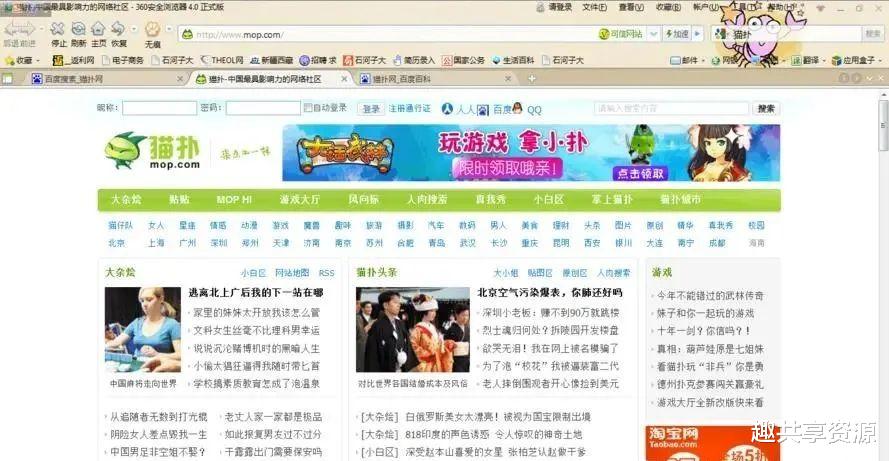
Task: Click the 加速 lightning speed-up icon
Action: tap(677, 34)
